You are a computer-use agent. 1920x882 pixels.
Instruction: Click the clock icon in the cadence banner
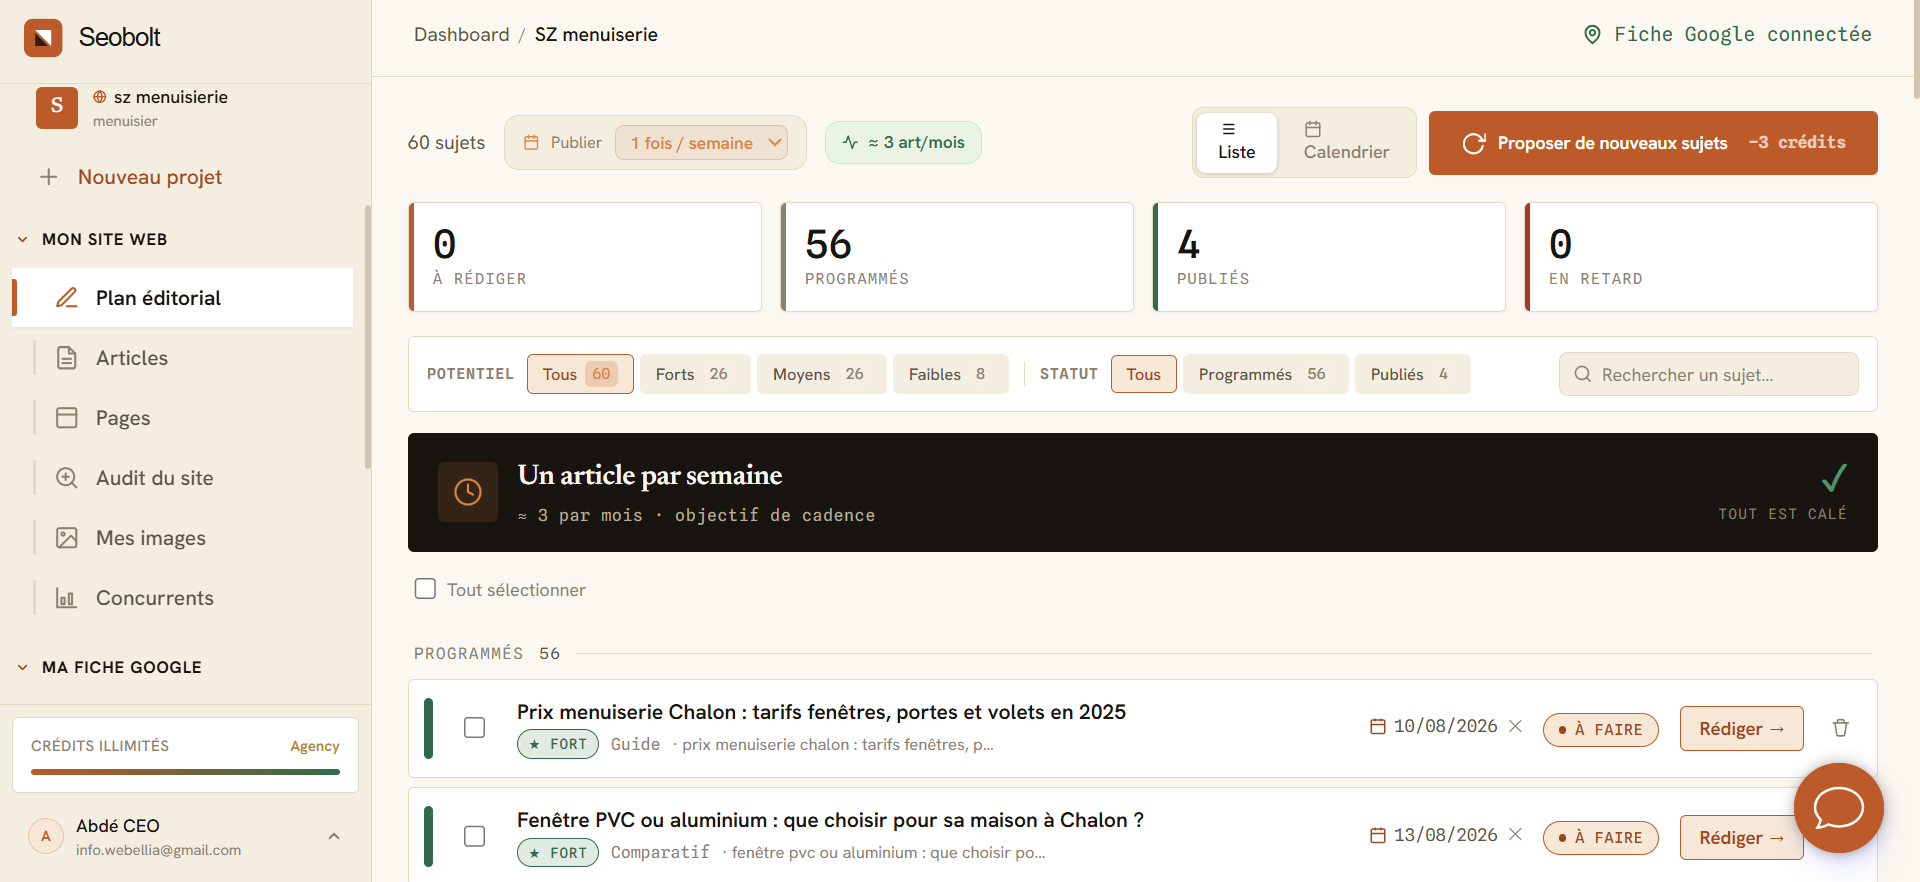[468, 492]
